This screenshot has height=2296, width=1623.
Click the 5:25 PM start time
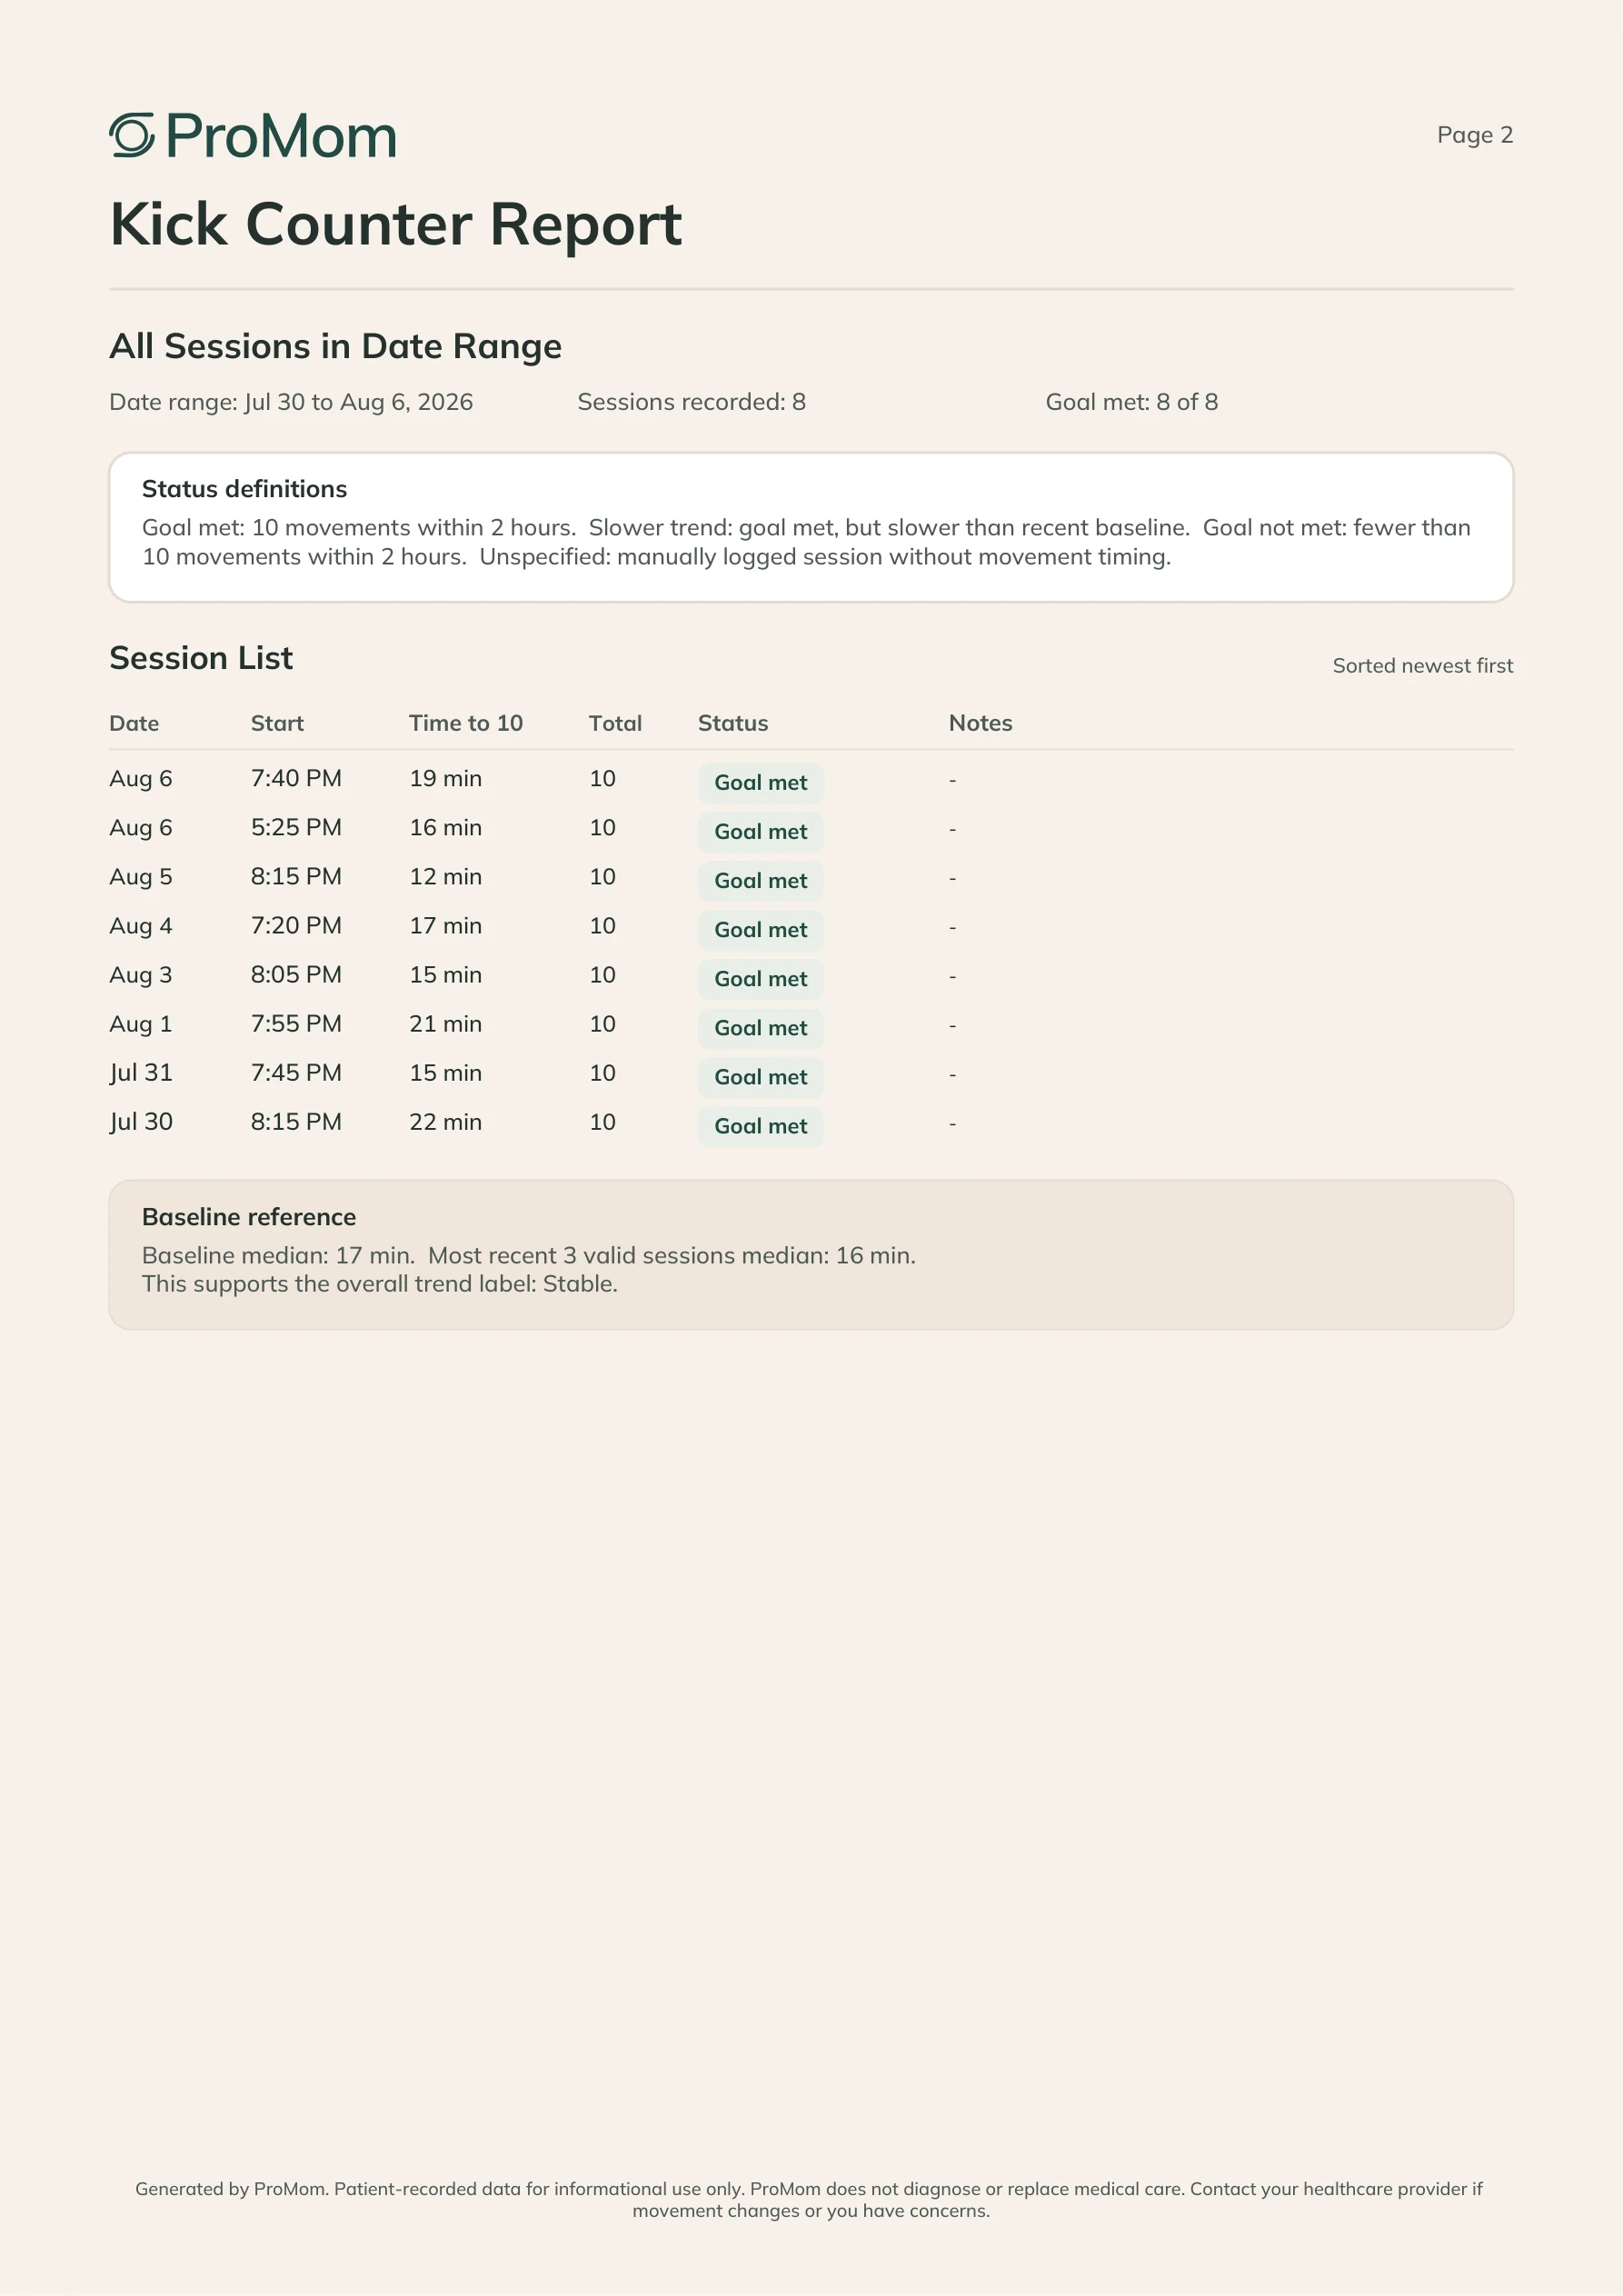296,827
